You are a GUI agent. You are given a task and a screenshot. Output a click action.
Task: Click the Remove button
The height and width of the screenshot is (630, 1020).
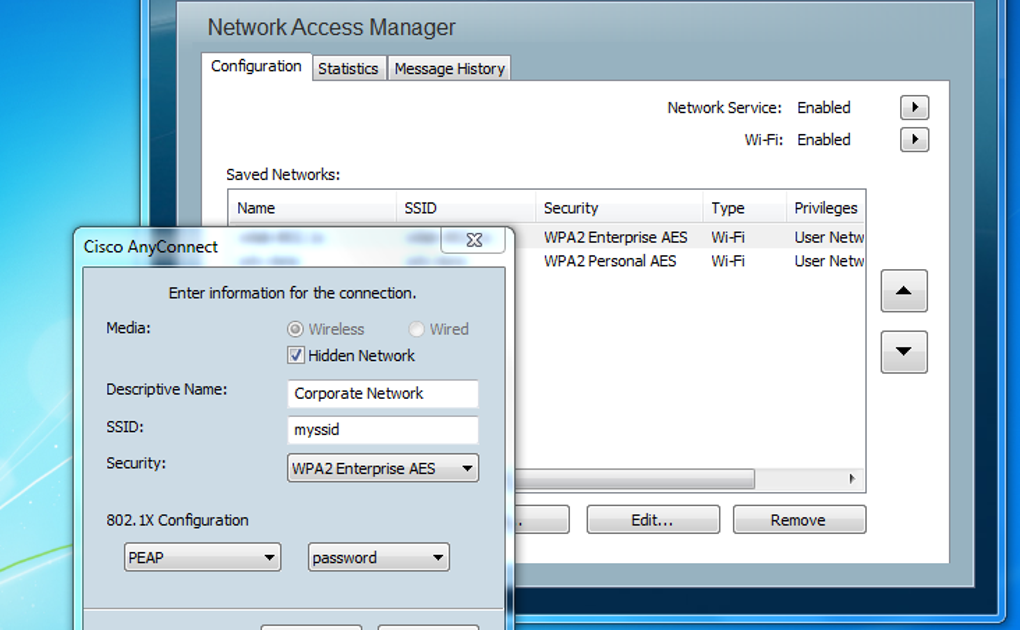pyautogui.click(x=799, y=520)
